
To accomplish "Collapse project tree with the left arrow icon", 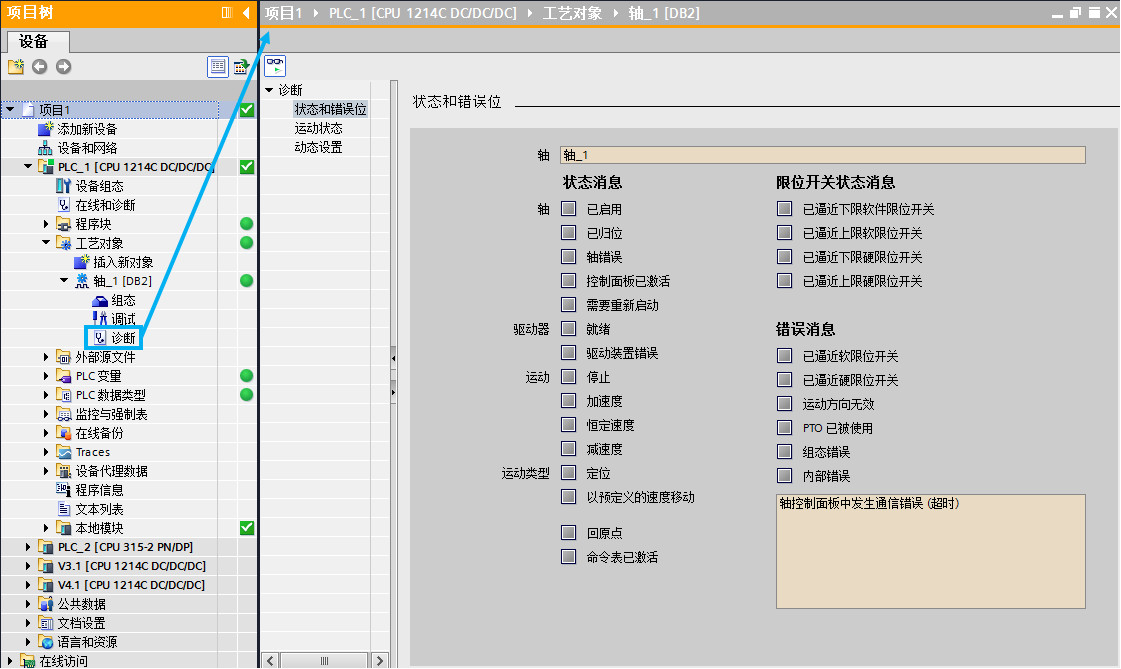I will 246,12.
